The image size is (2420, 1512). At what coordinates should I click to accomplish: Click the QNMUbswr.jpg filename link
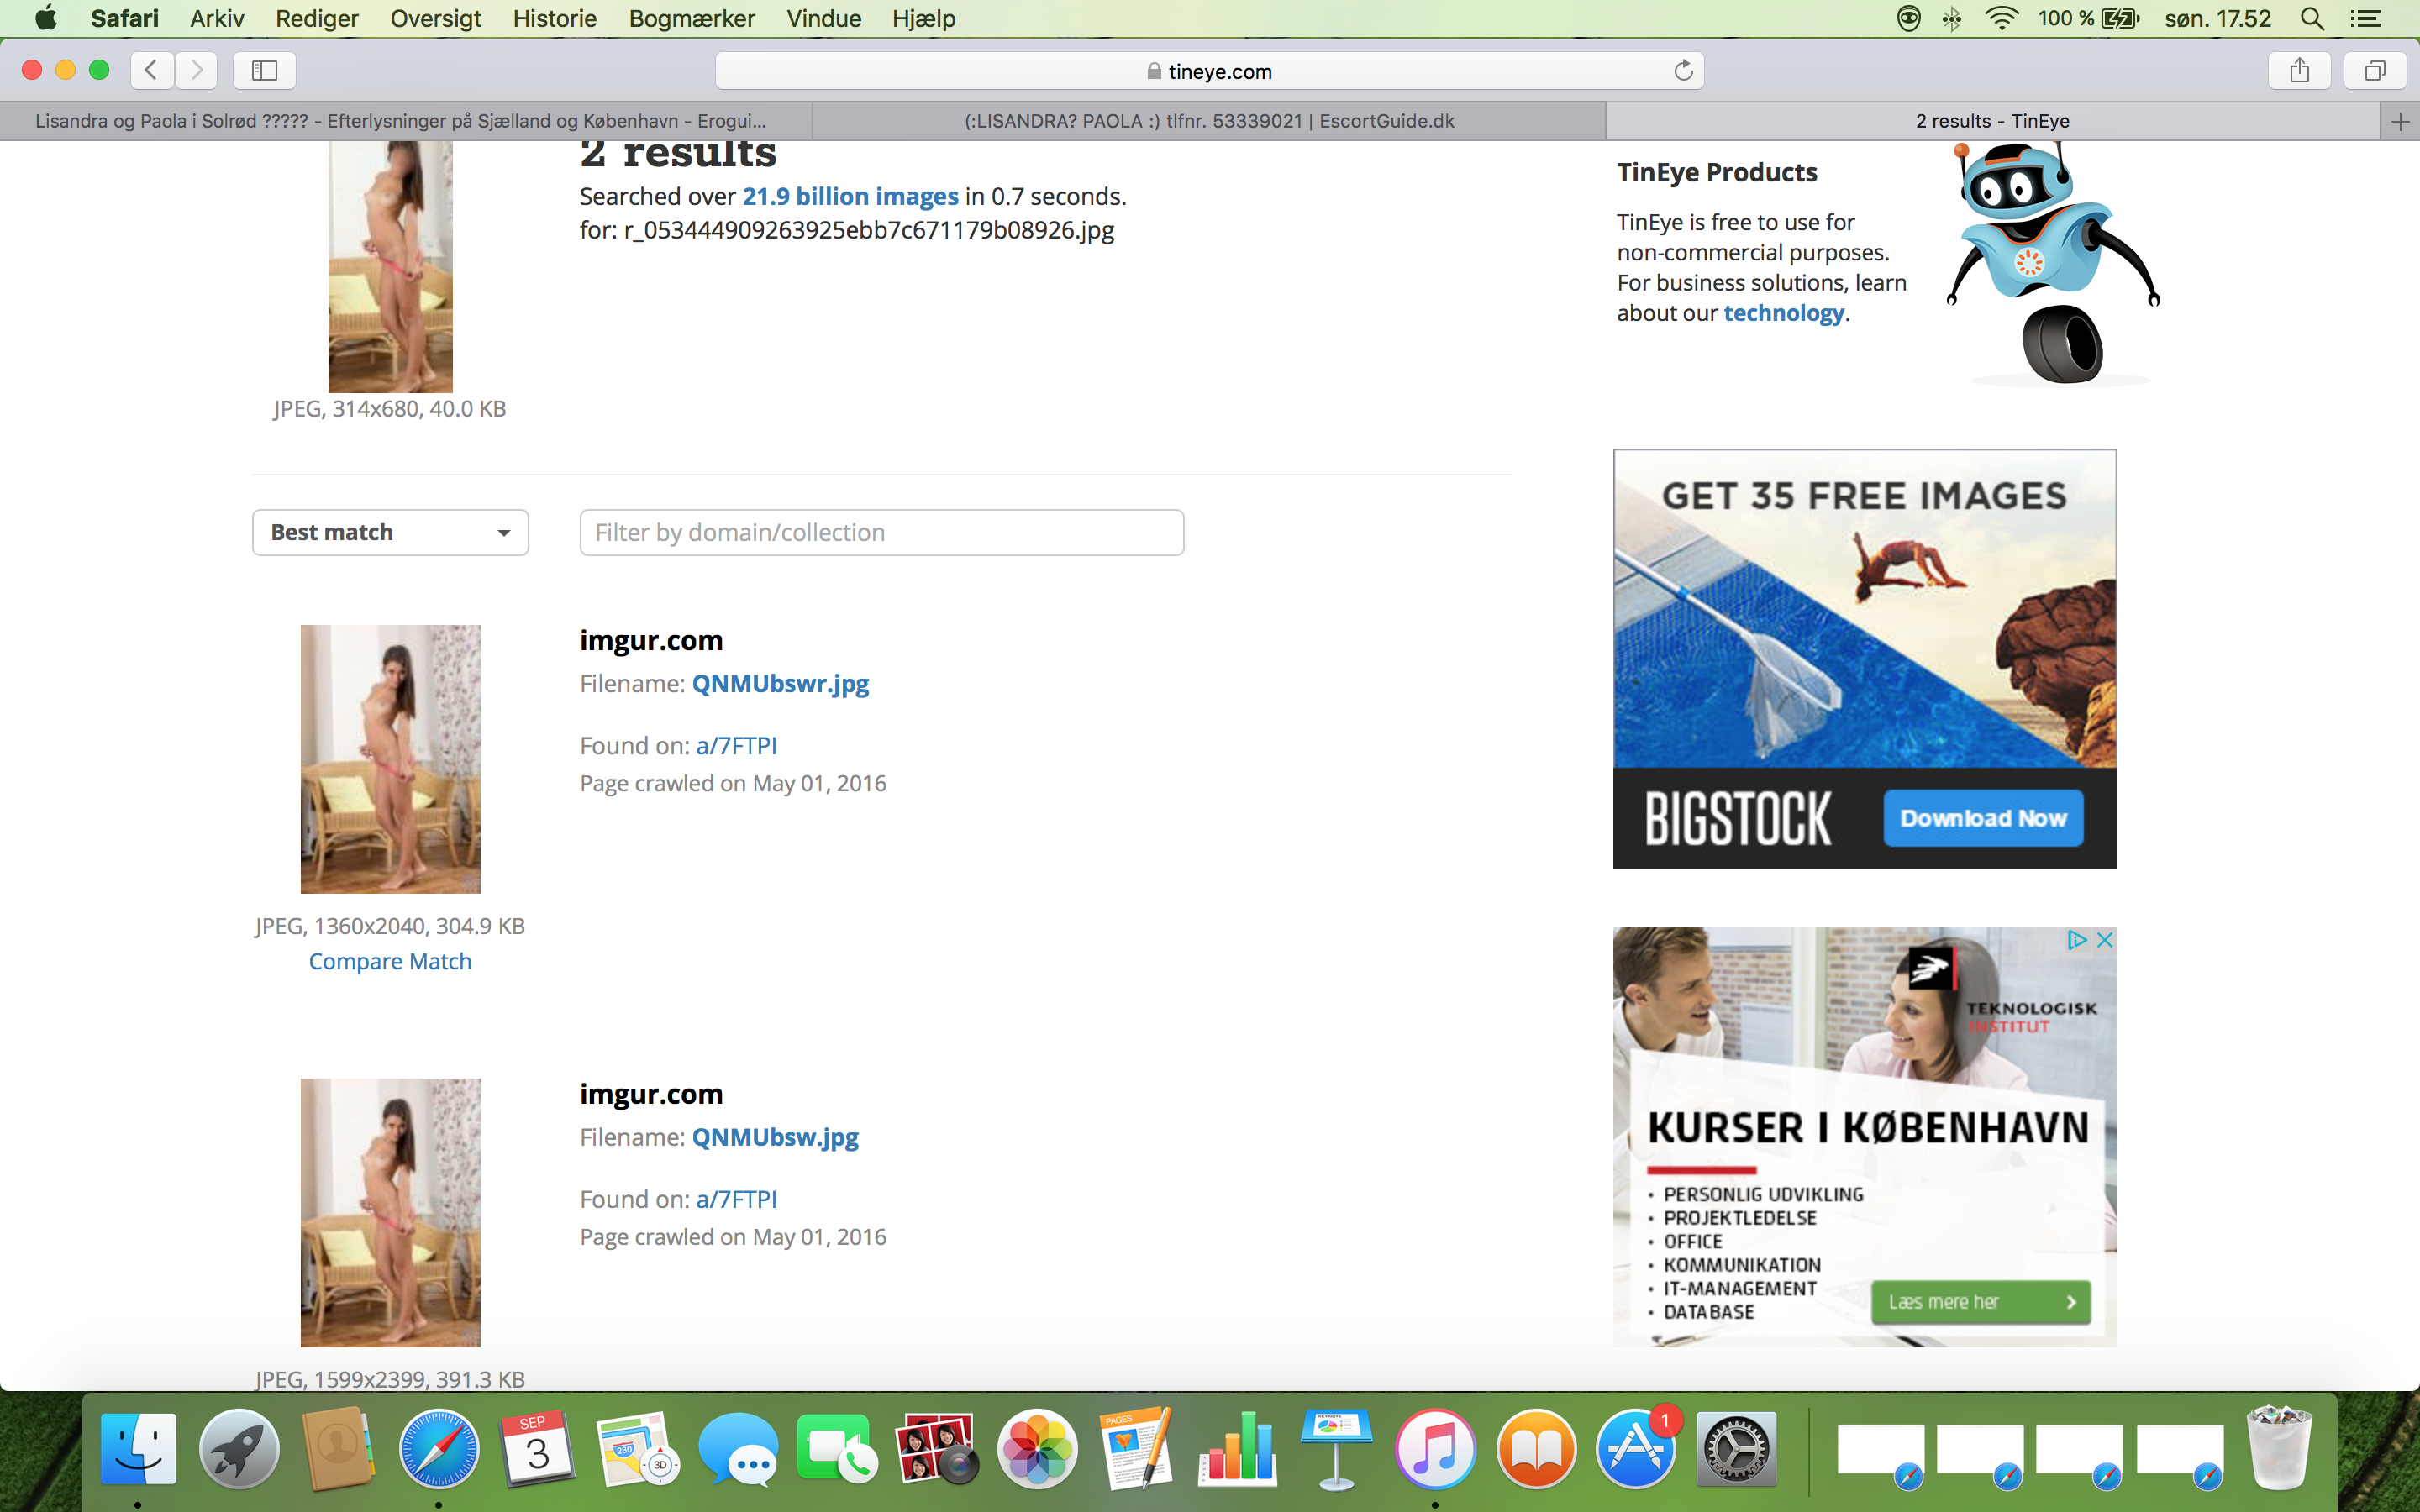click(780, 684)
